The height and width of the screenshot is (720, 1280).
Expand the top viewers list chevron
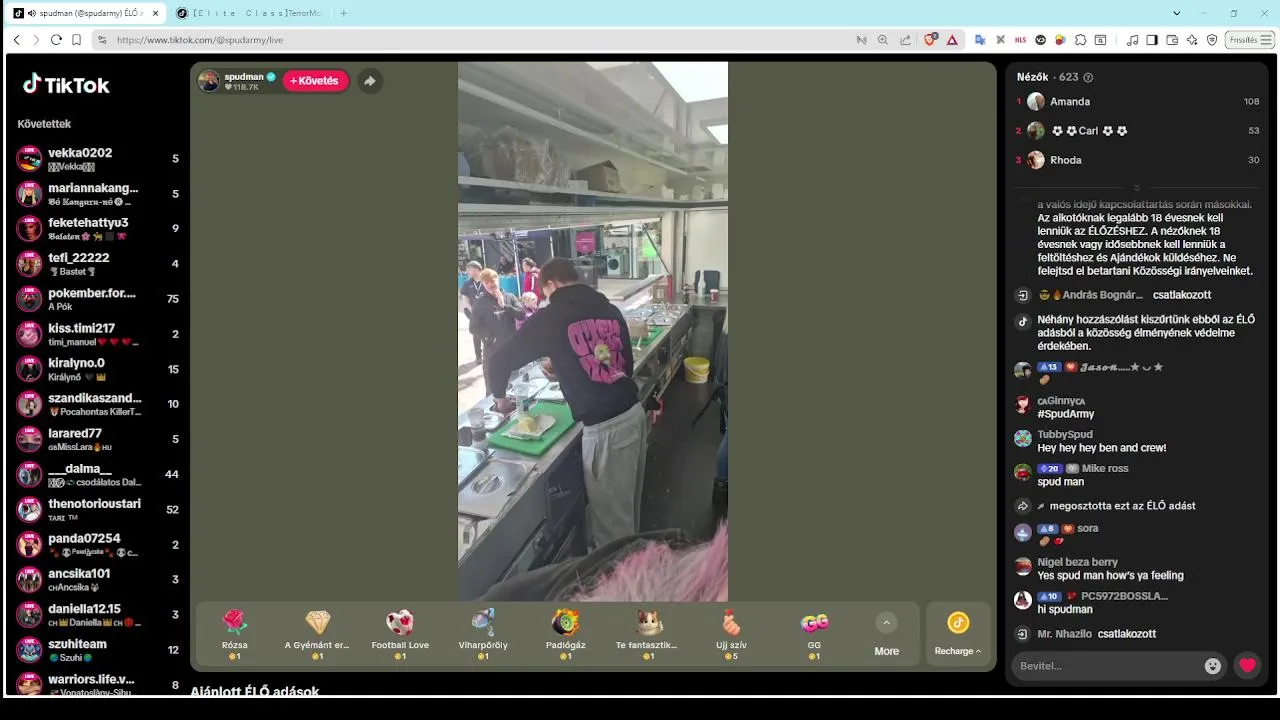[1136, 188]
